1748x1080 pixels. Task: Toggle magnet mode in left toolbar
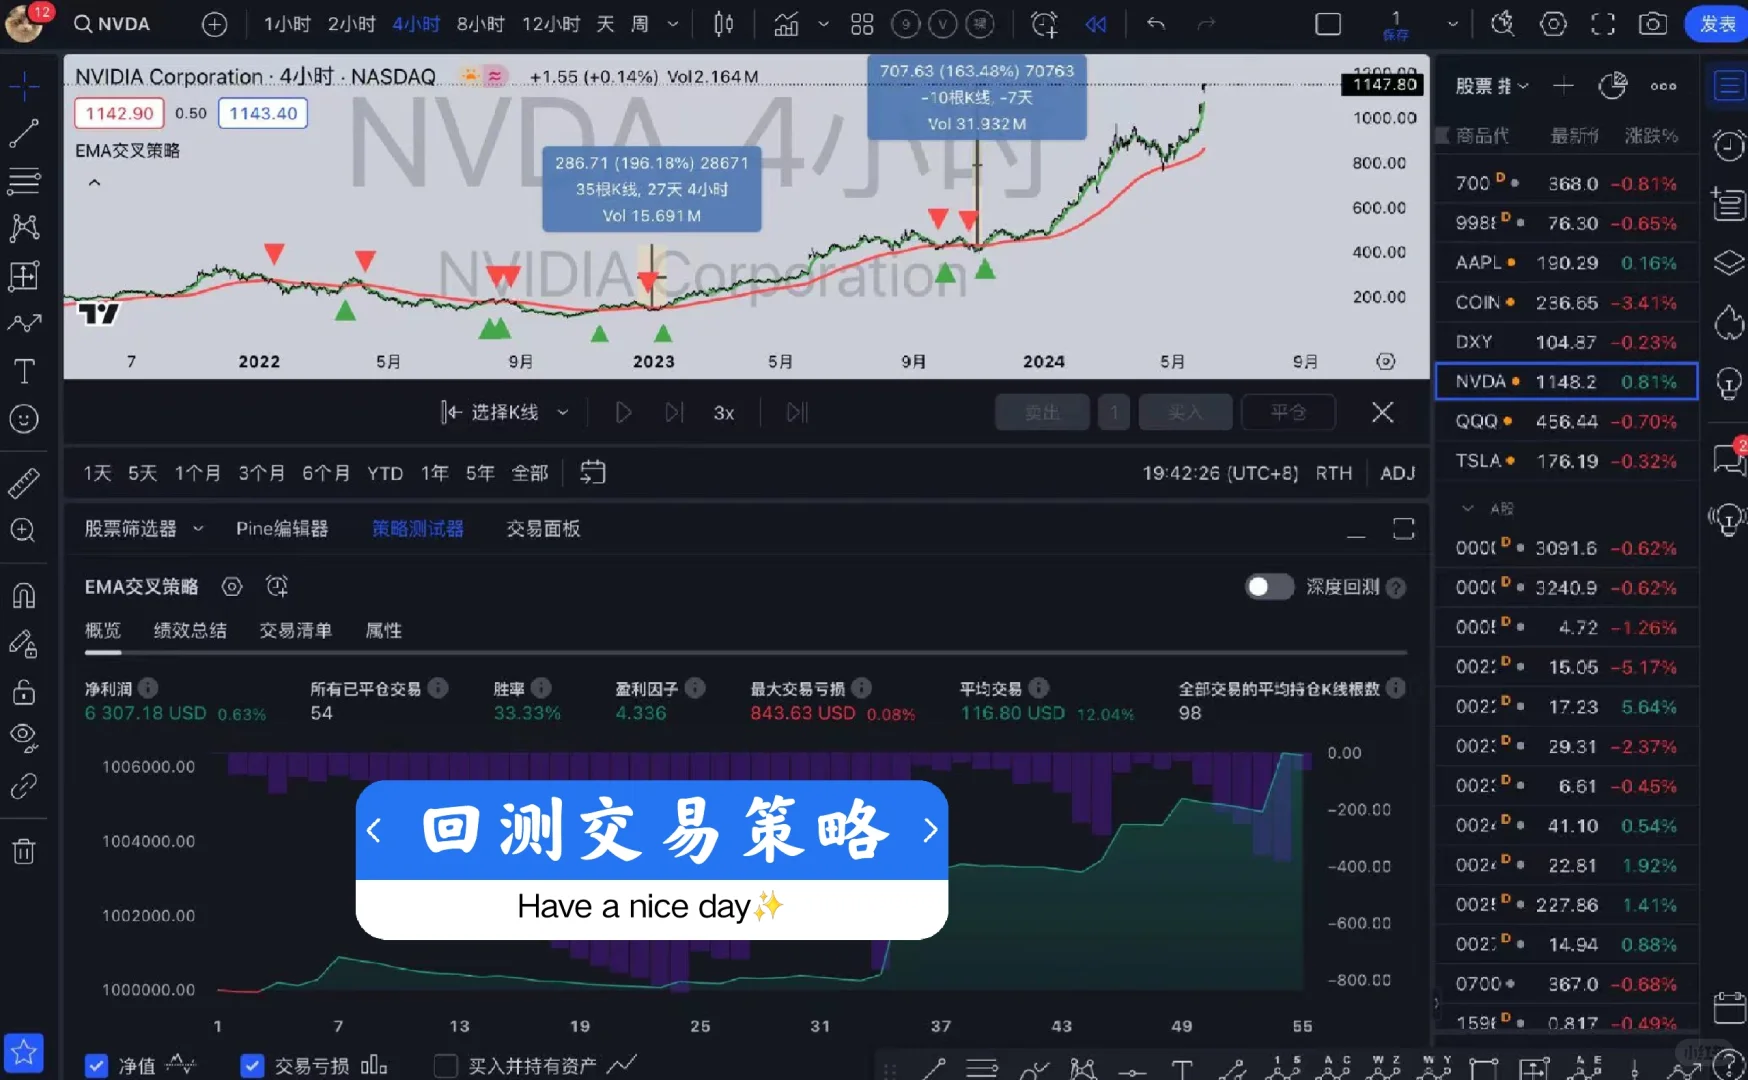[24, 596]
